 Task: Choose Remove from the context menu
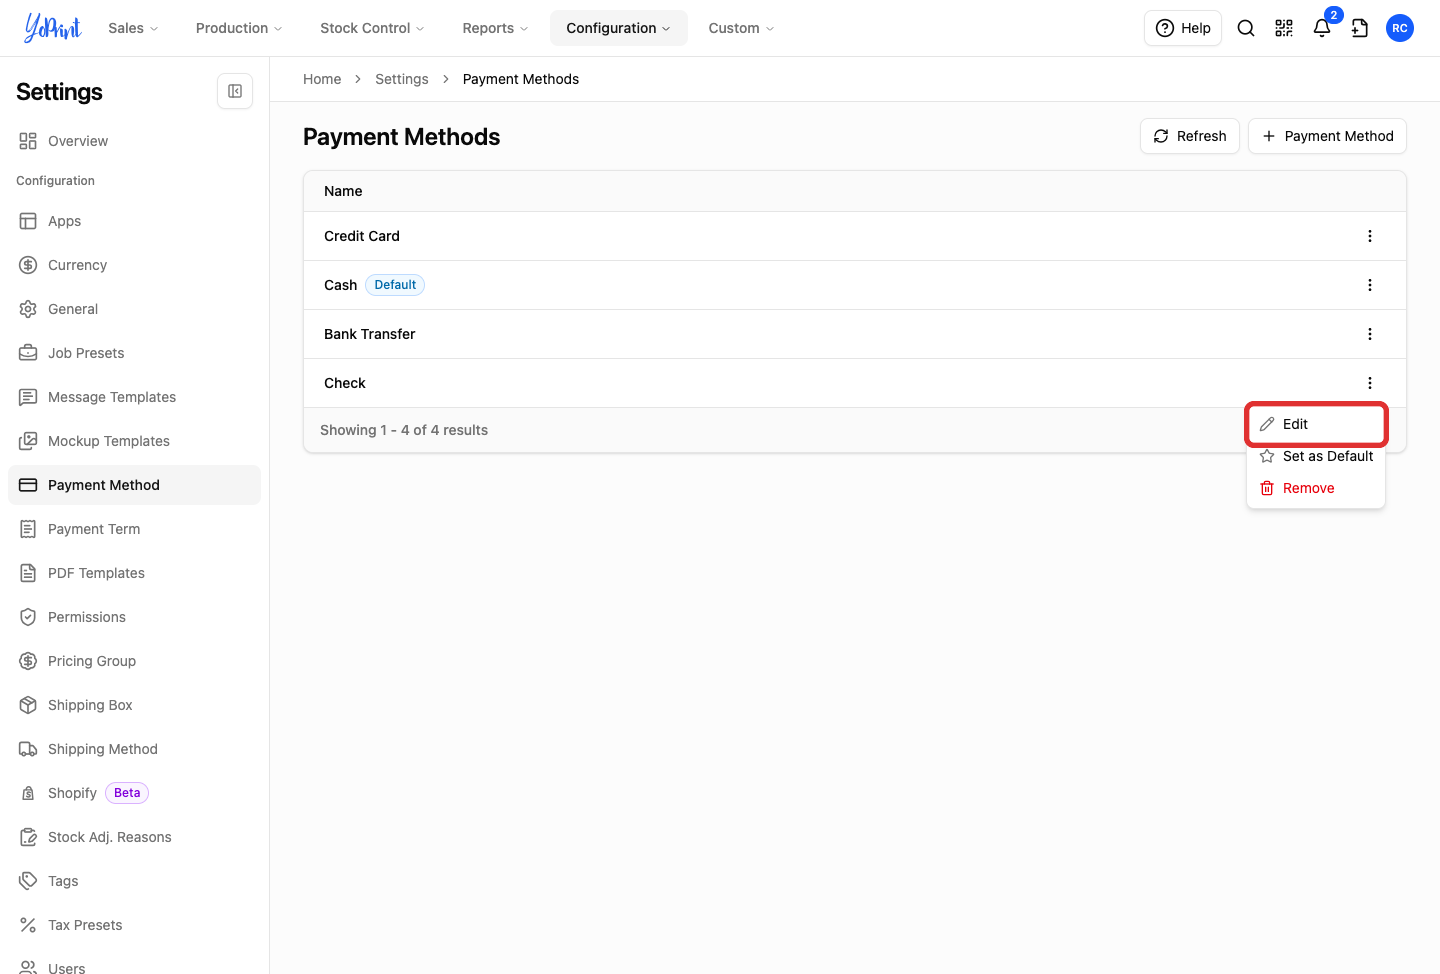point(1316,488)
